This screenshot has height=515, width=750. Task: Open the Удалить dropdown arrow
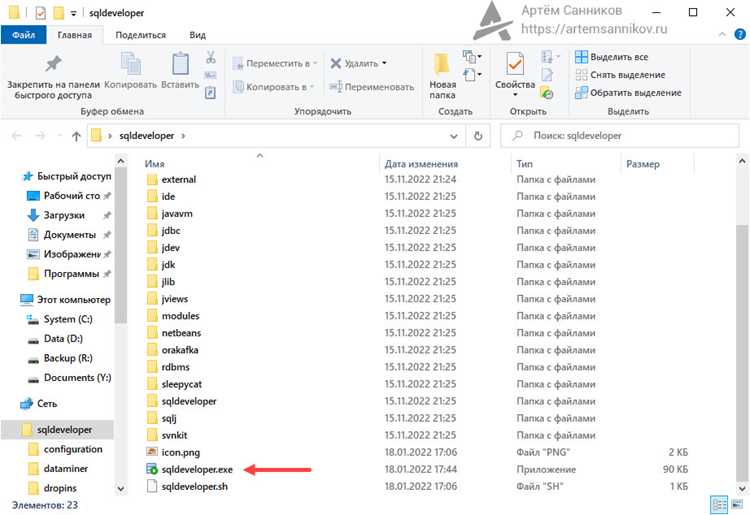click(384, 63)
